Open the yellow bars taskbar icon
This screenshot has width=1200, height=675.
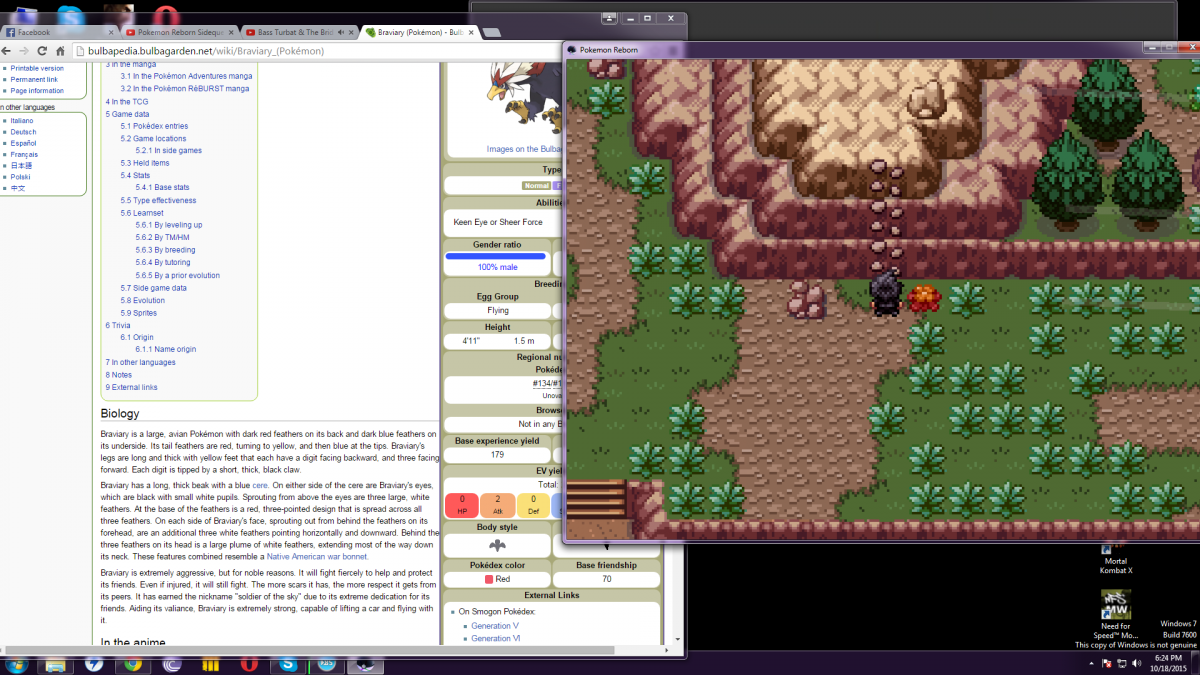211,664
